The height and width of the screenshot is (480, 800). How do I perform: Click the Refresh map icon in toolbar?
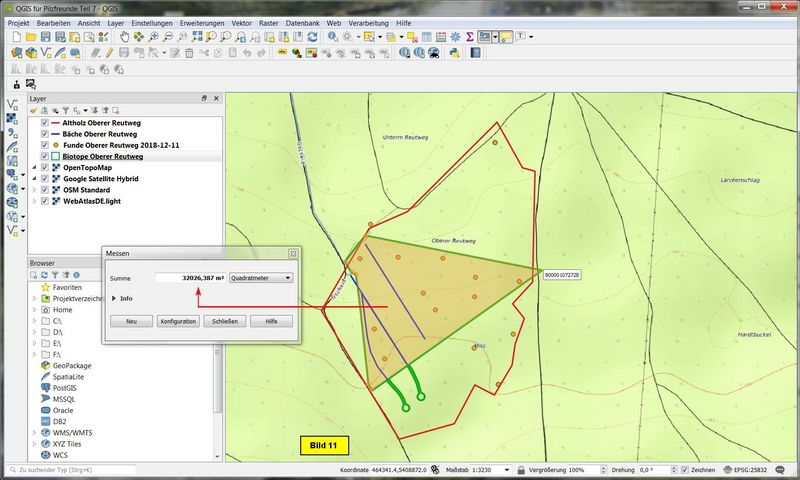(x=313, y=37)
